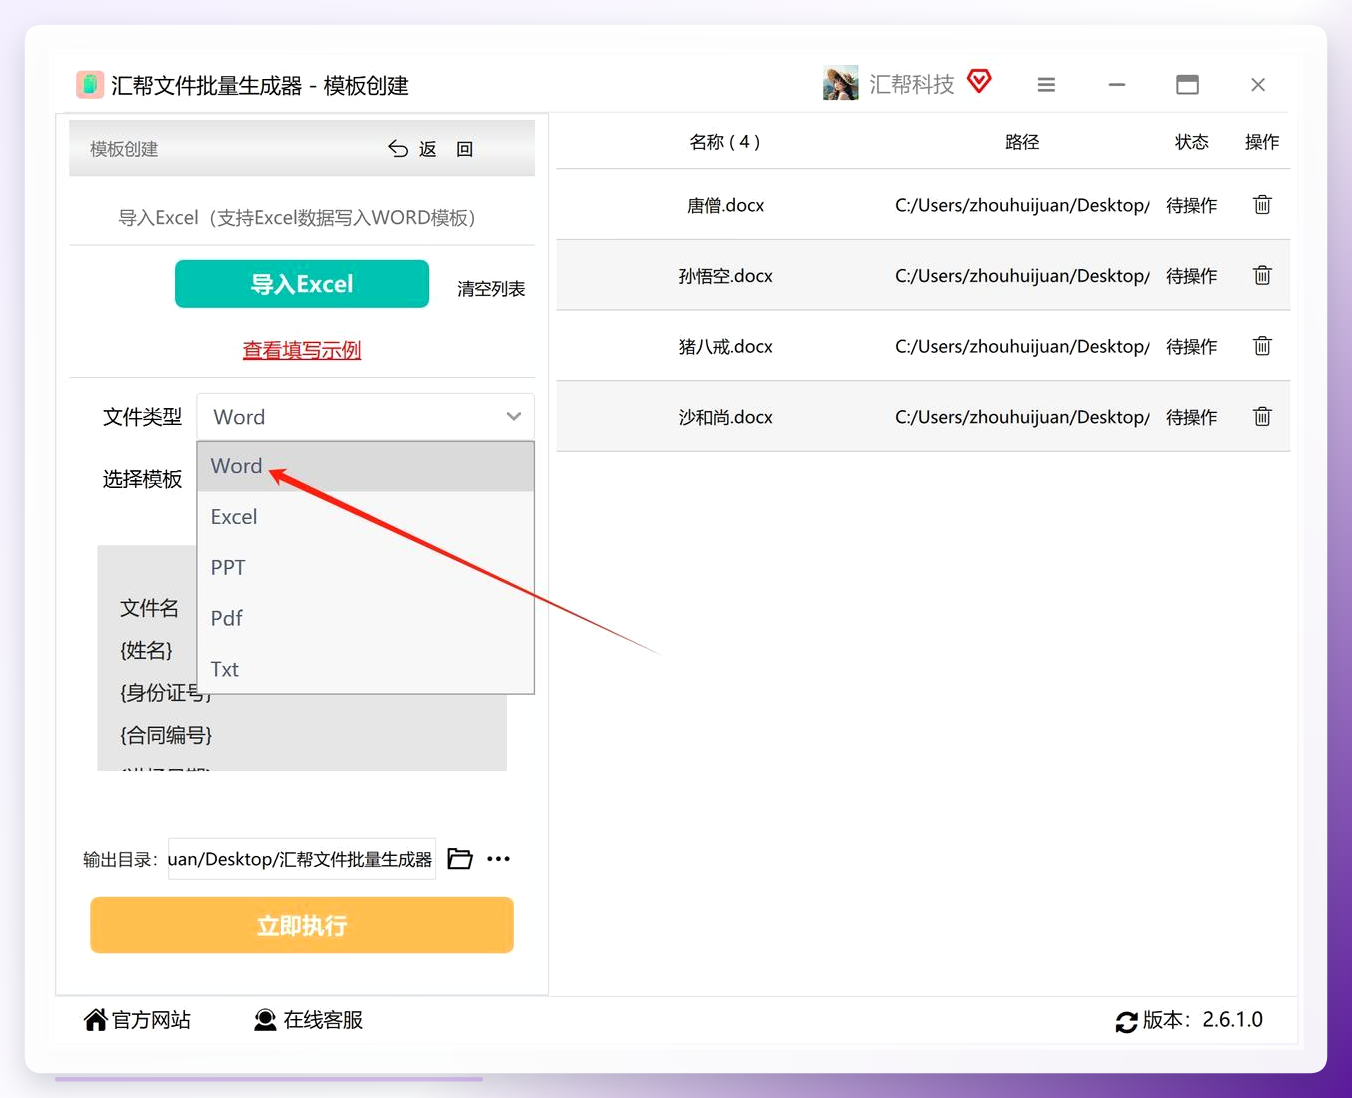Open the output folder icon
This screenshot has width=1352, height=1098.
460,859
